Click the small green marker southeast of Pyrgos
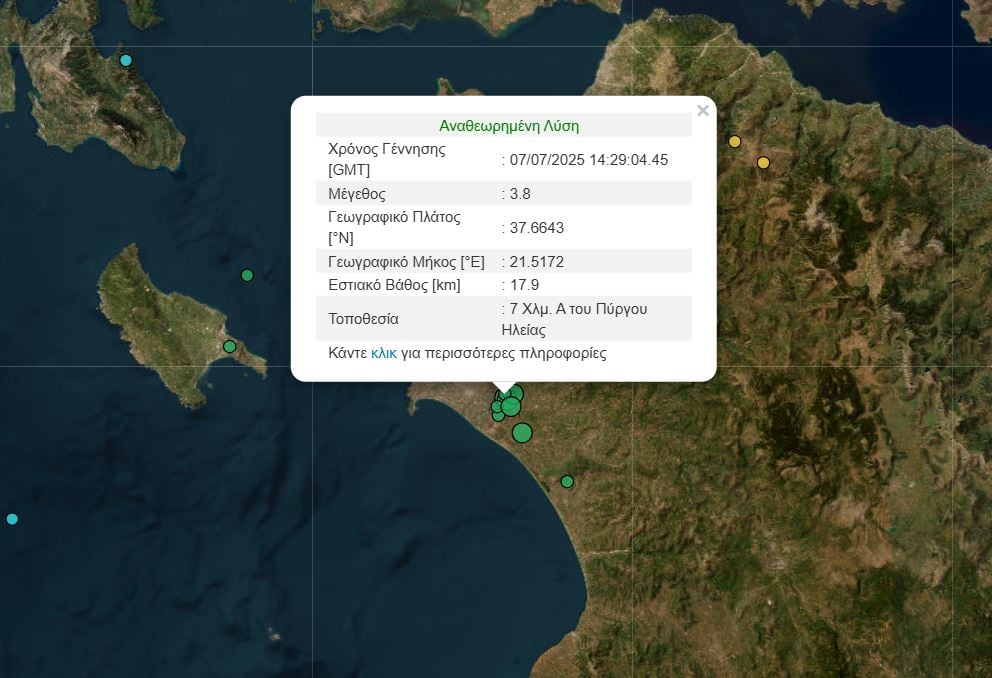The width and height of the screenshot is (992, 678). coord(567,482)
